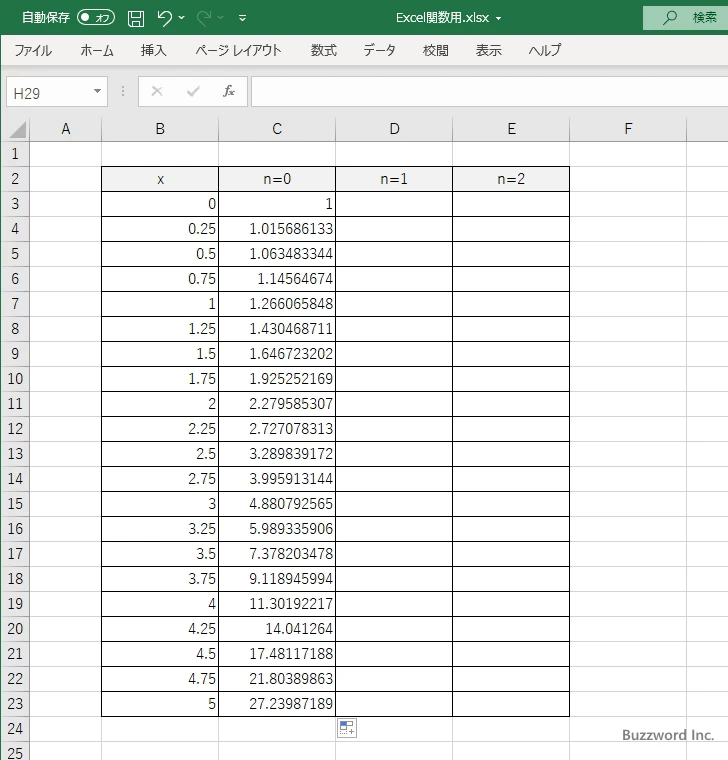The image size is (728, 760).
Task: Select cell containing 1.14564674
Action: coord(277,279)
